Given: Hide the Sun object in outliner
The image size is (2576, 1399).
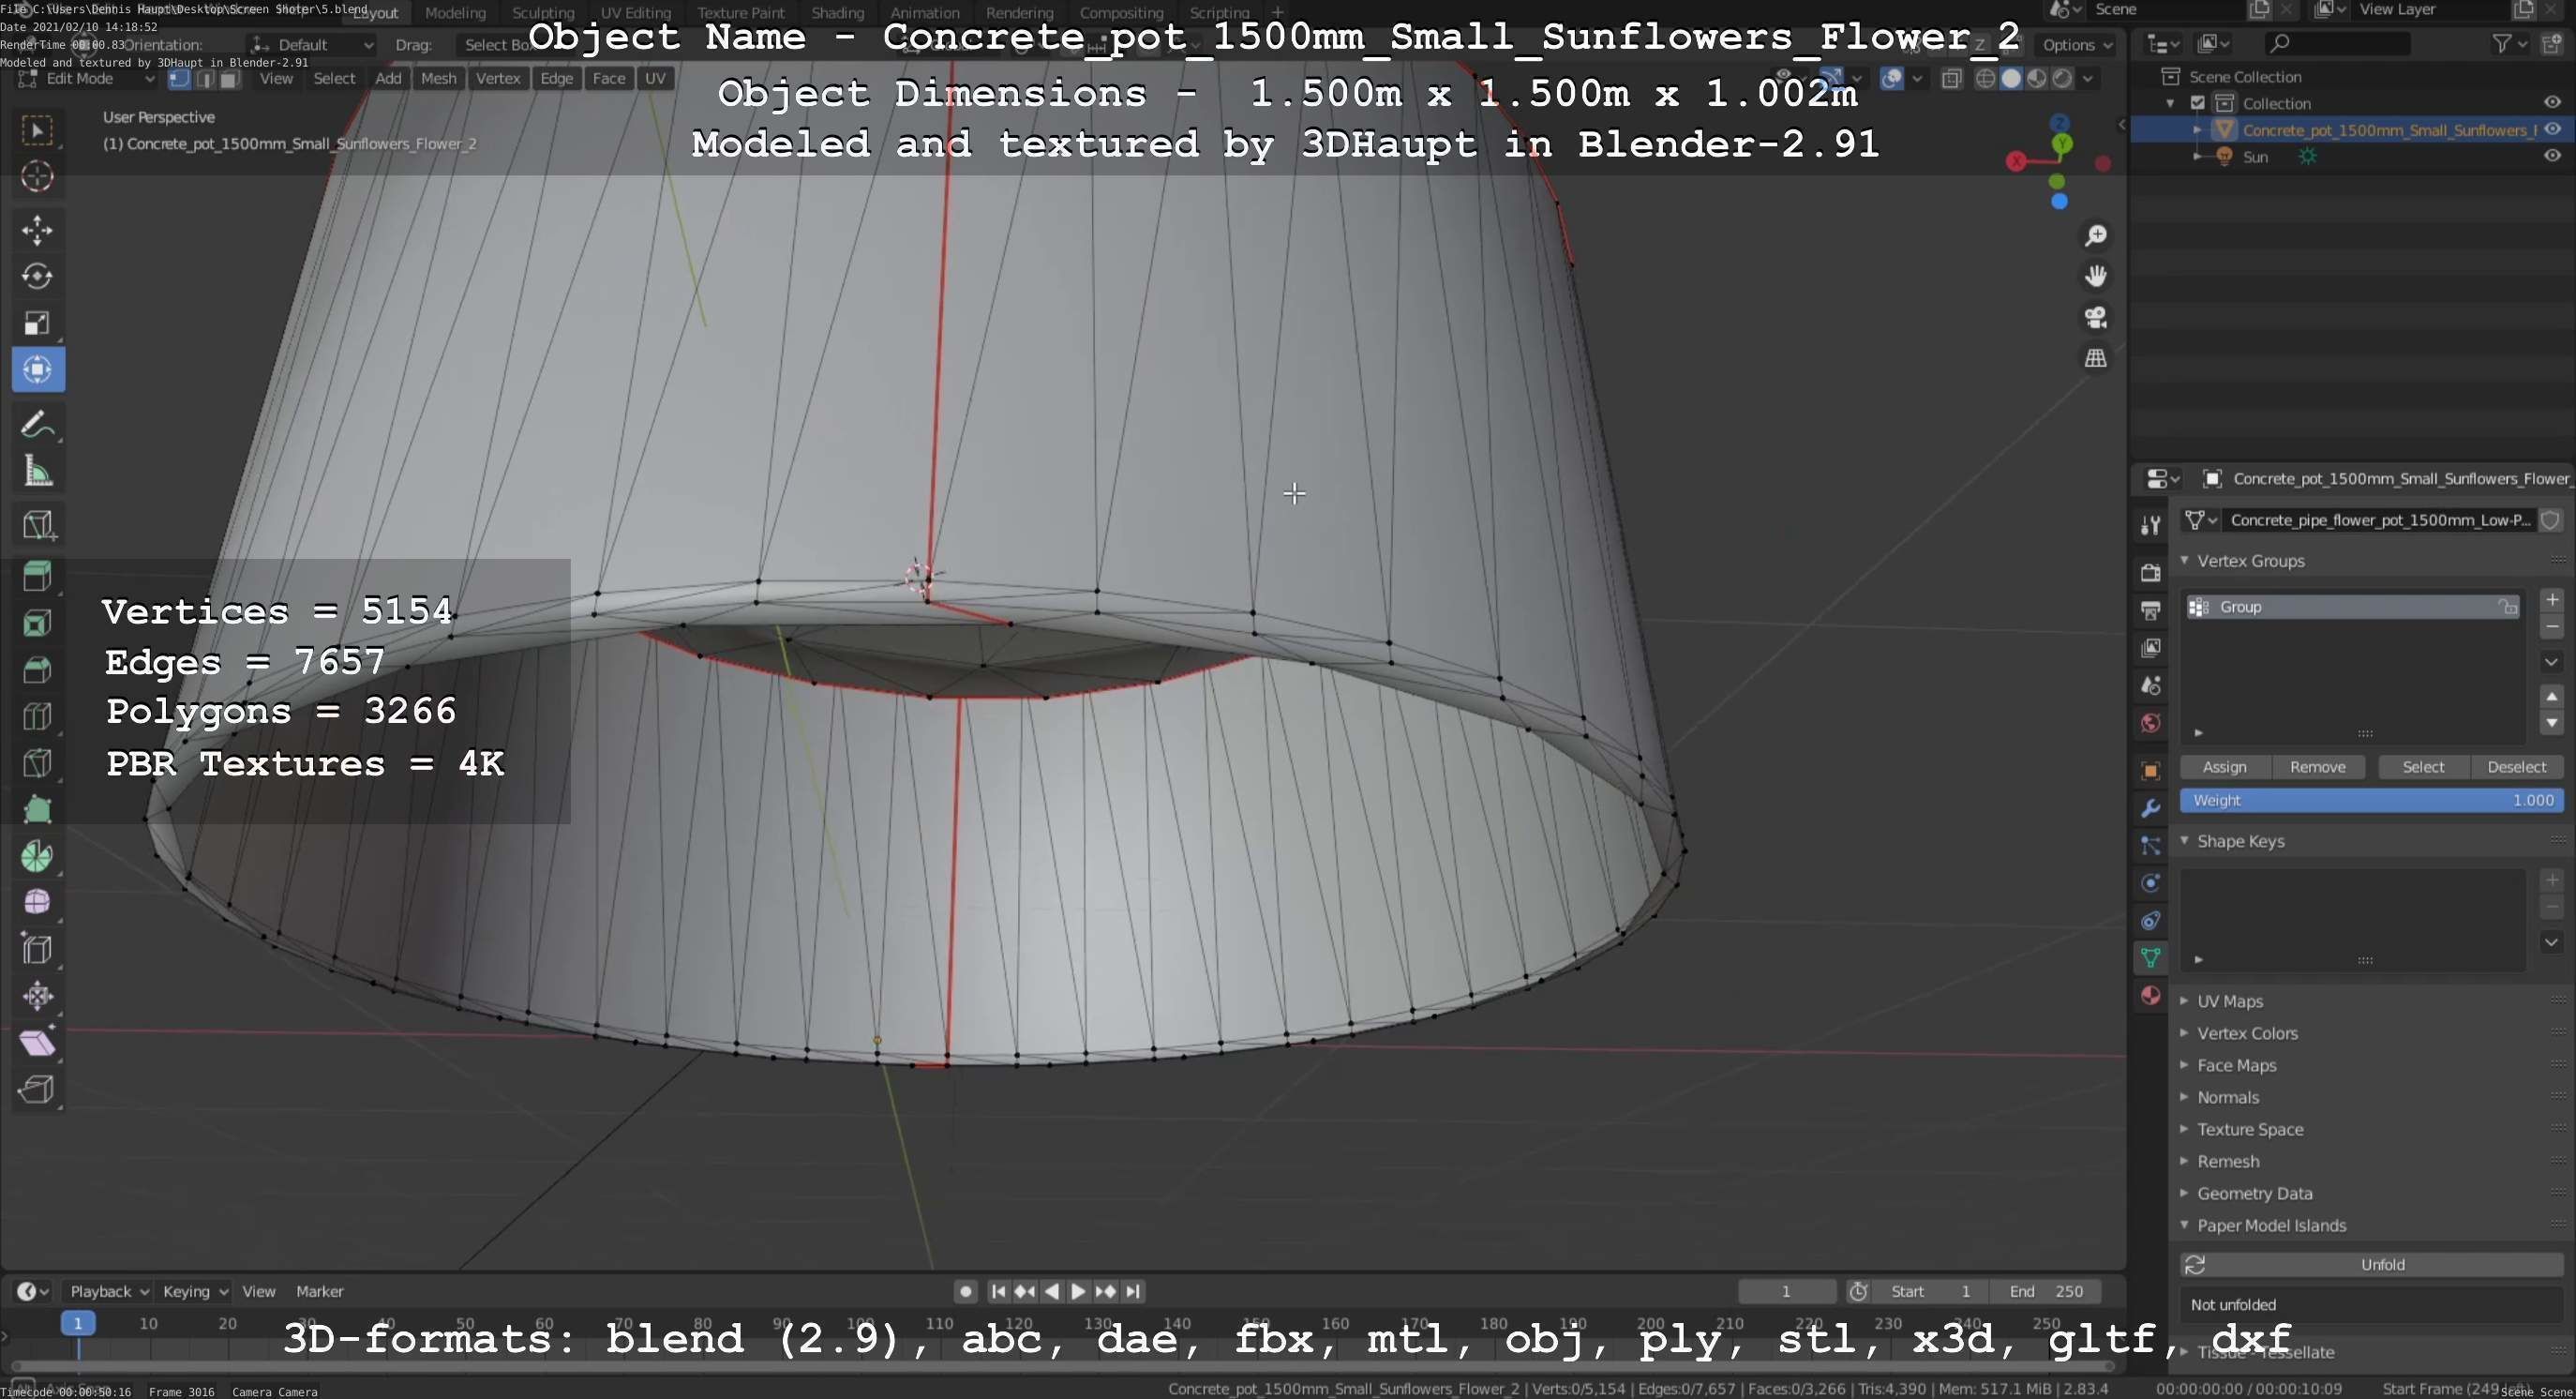Looking at the screenshot, I should [x=2552, y=156].
